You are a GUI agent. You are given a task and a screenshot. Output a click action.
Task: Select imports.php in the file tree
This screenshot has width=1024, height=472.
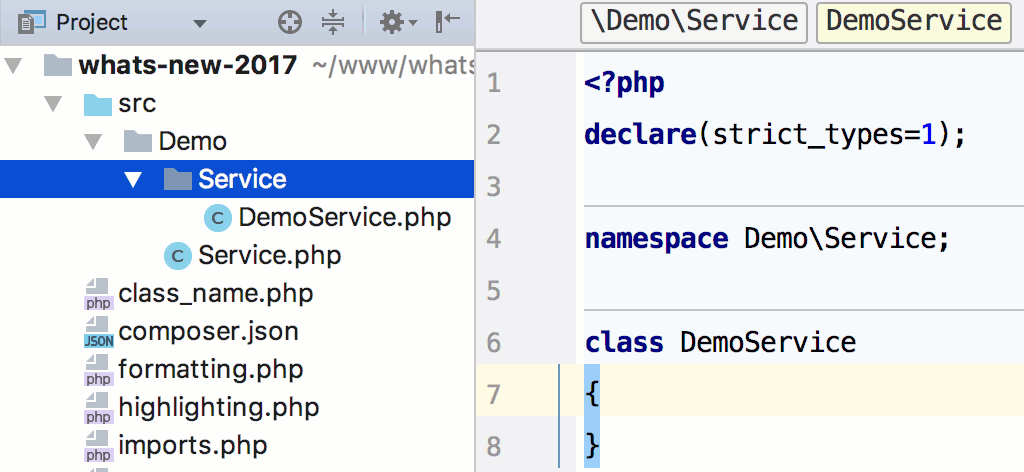[x=192, y=446]
